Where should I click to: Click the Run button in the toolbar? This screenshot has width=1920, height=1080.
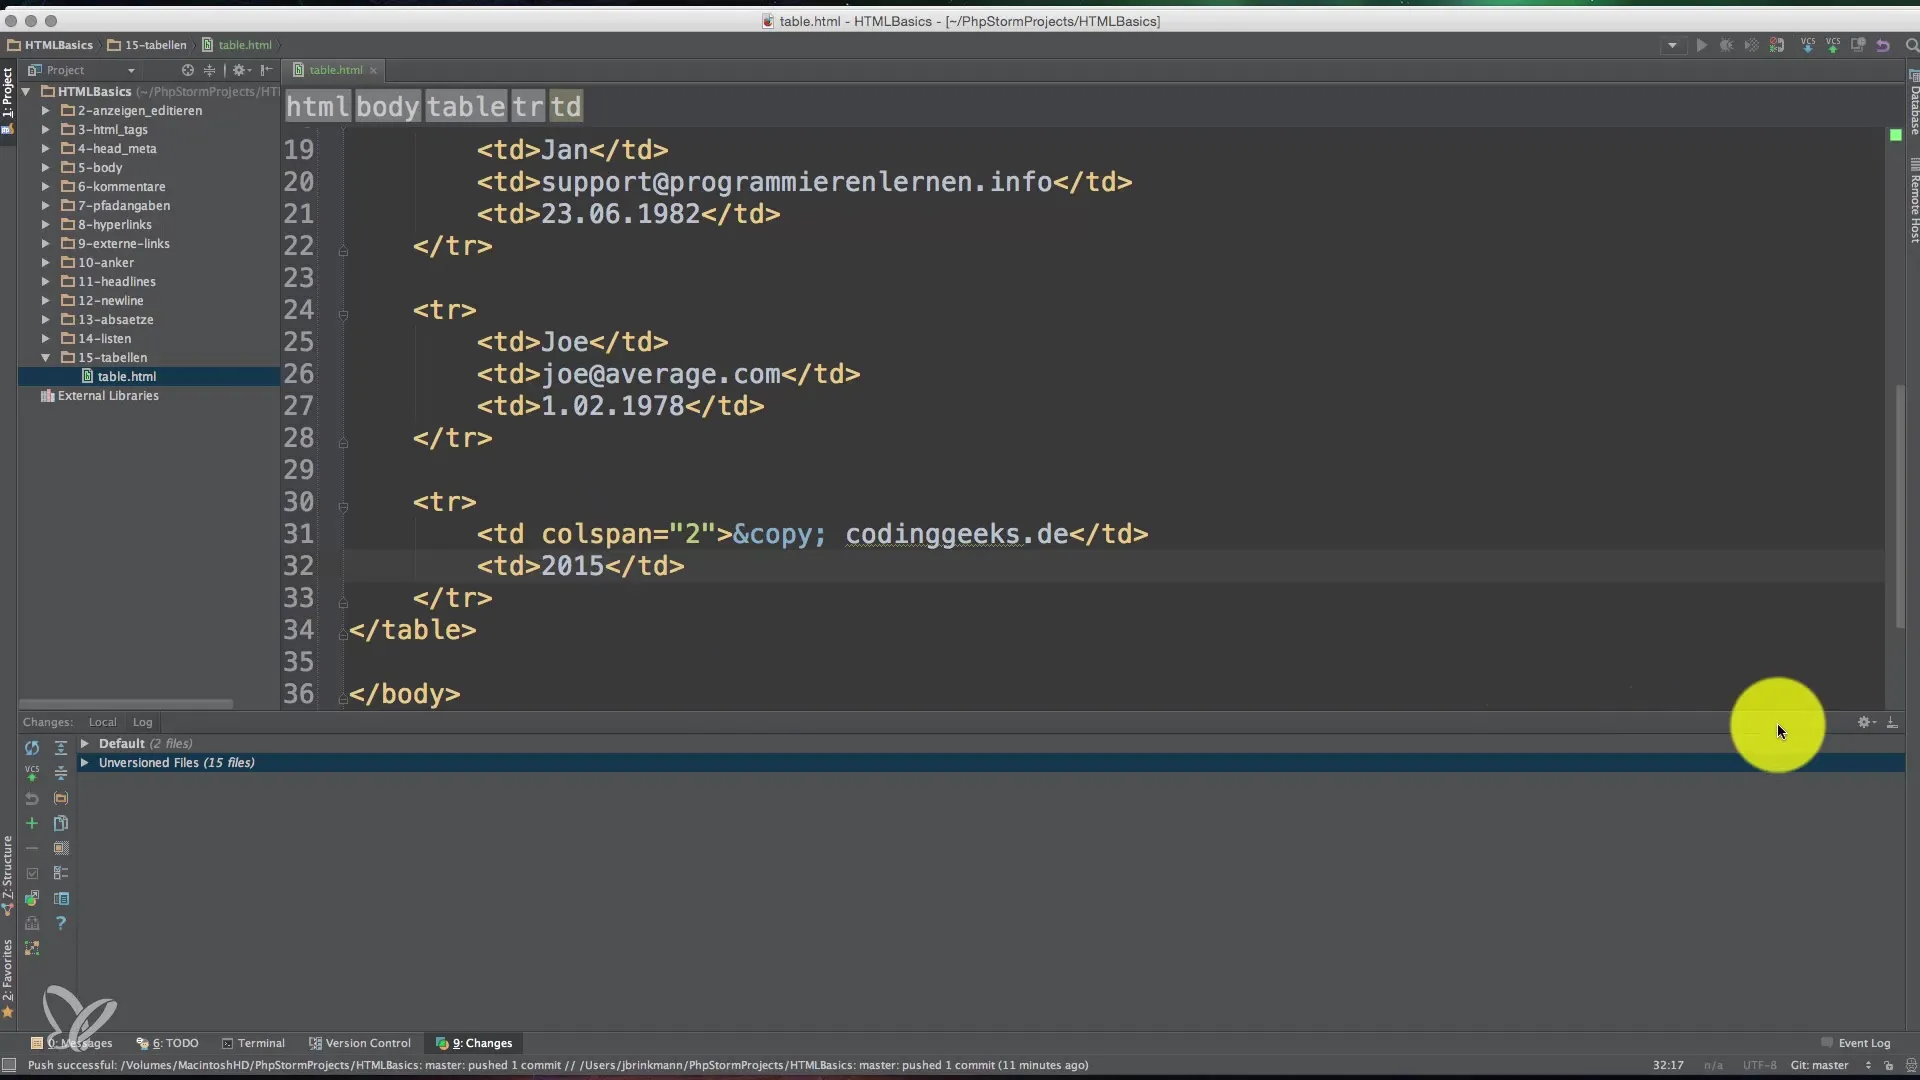1701,45
